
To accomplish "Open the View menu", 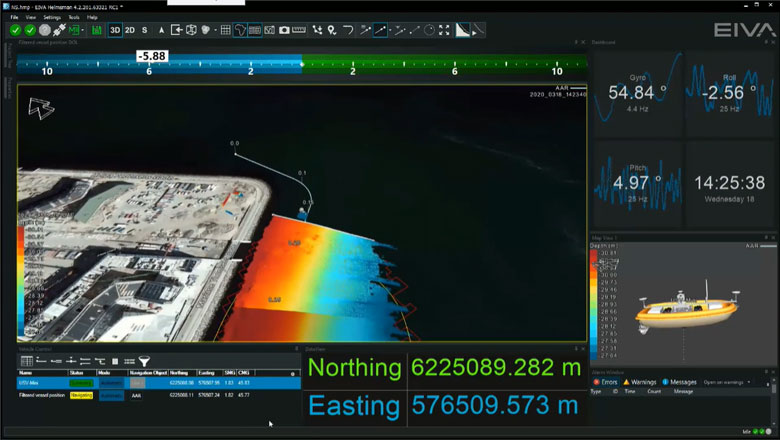I will (x=31, y=17).
